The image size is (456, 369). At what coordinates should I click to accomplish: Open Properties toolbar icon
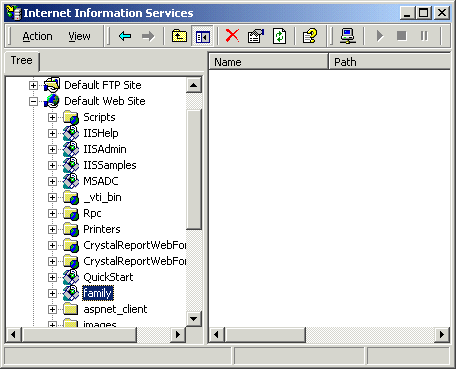[x=256, y=36]
